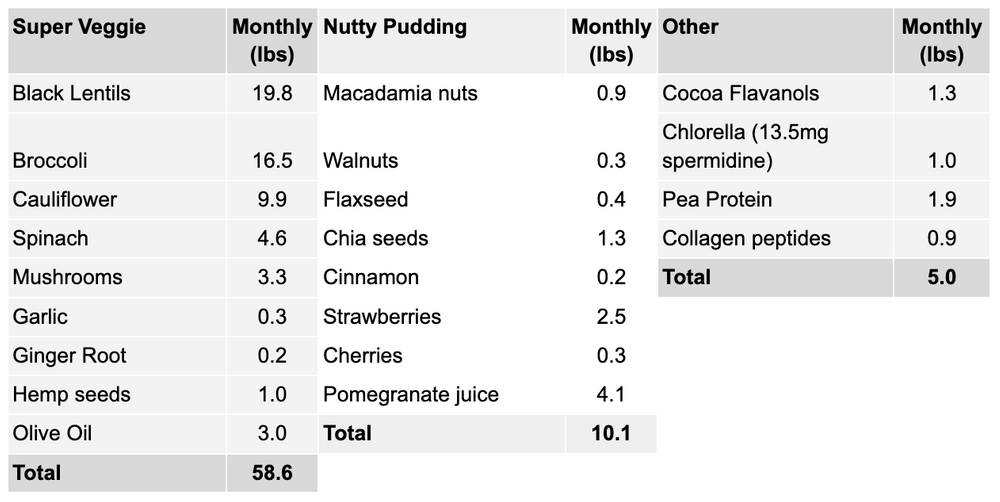Select the Pea Protein value 1.9
This screenshot has width=1000, height=502.
click(x=941, y=200)
